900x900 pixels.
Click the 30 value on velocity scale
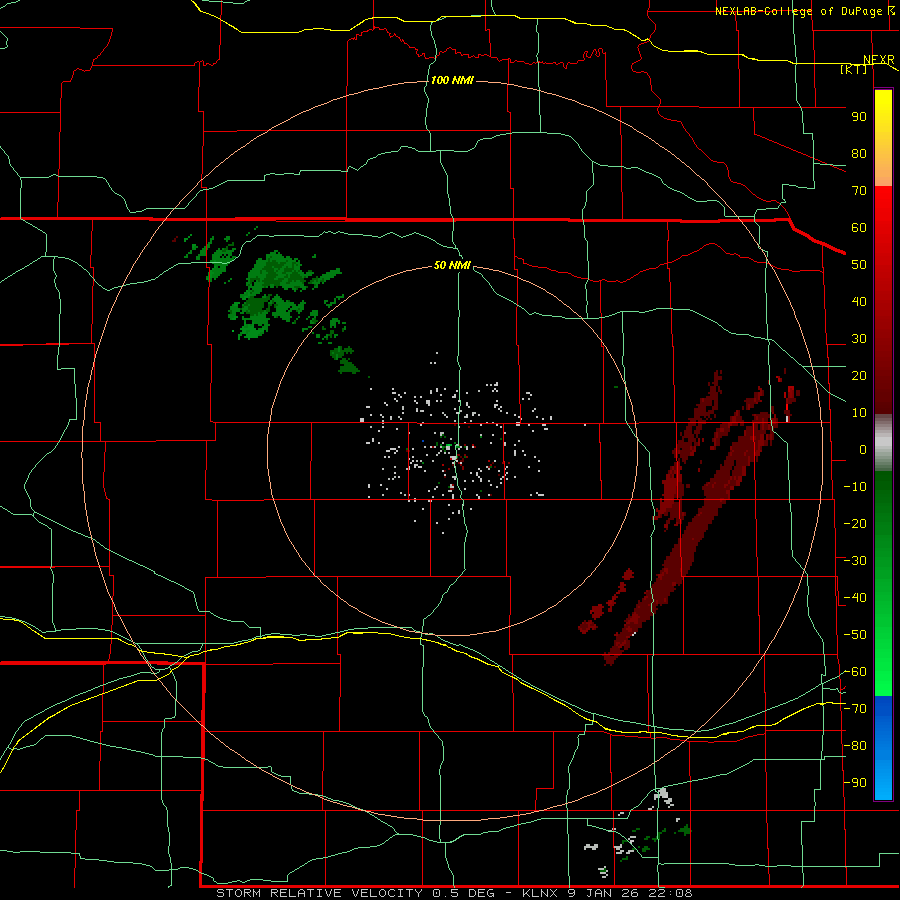coord(859,339)
